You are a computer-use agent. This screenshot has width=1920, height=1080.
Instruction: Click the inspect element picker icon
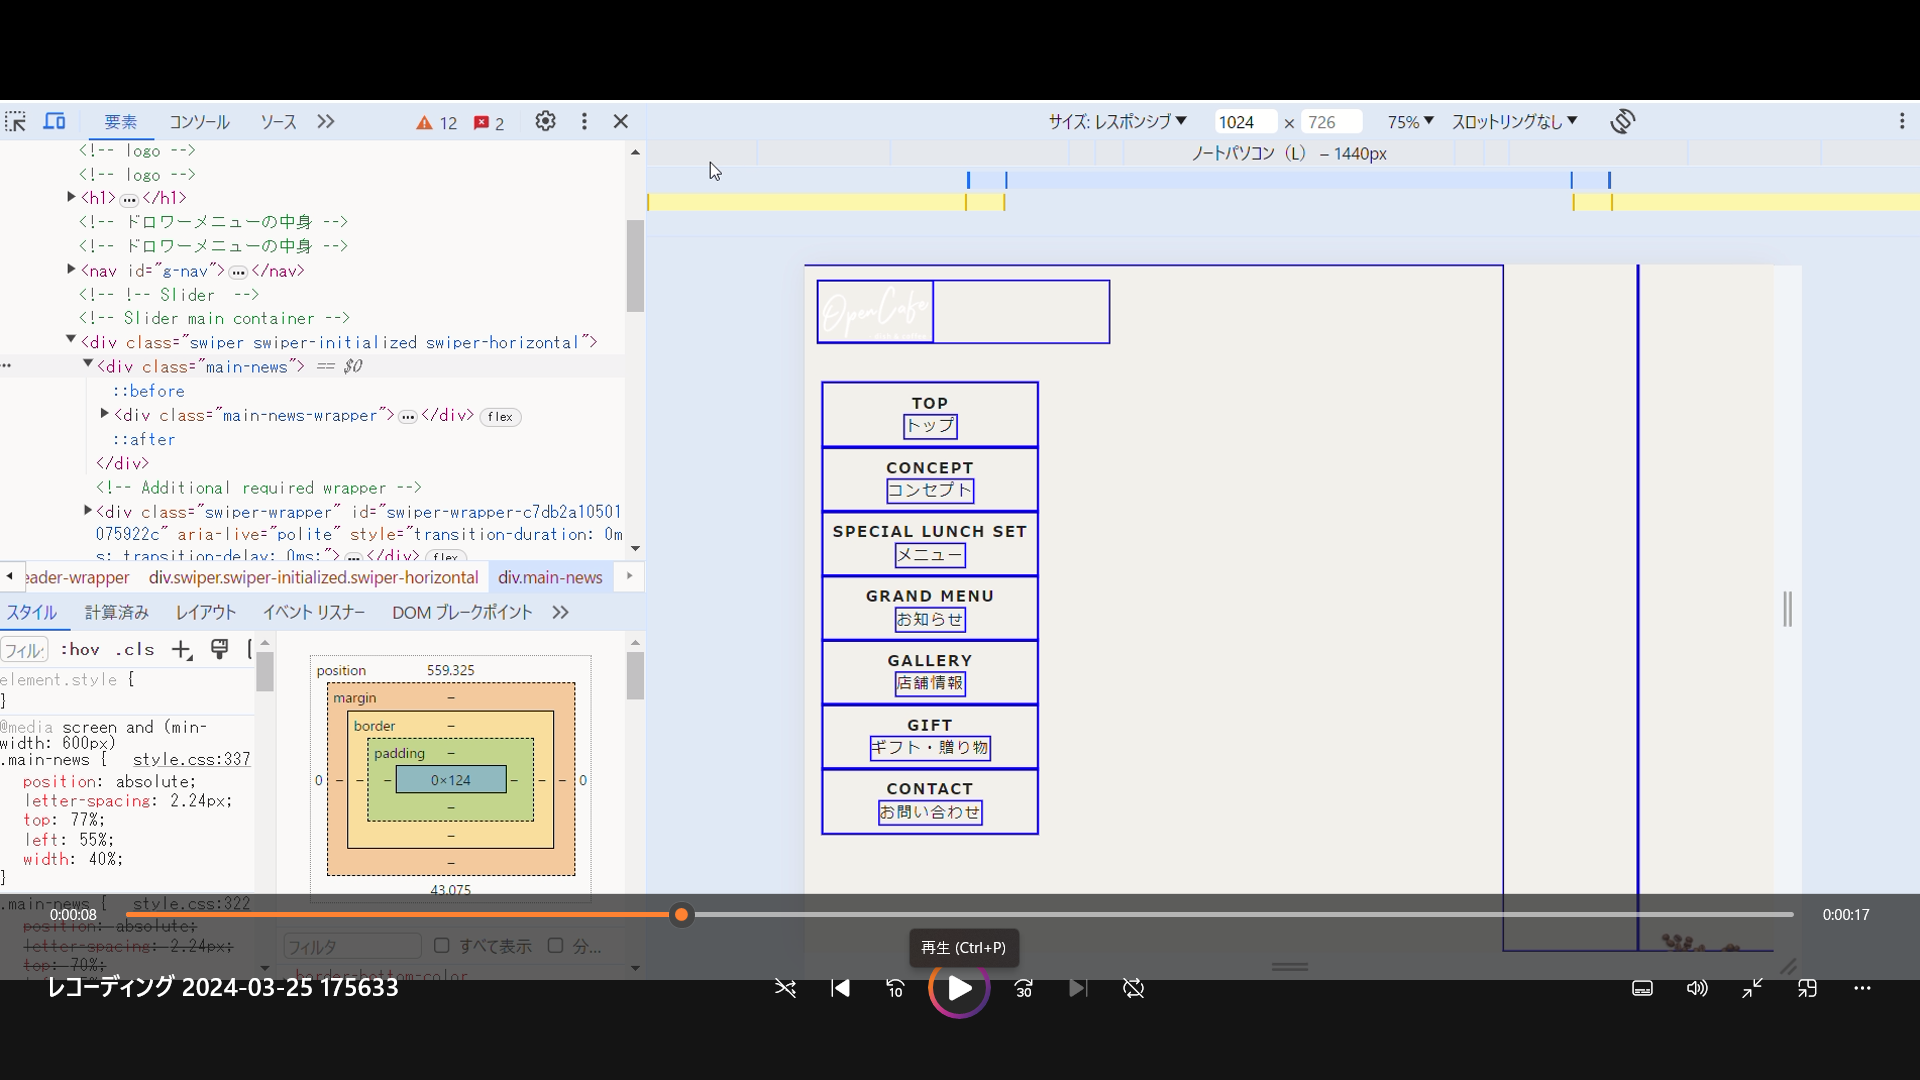point(15,122)
